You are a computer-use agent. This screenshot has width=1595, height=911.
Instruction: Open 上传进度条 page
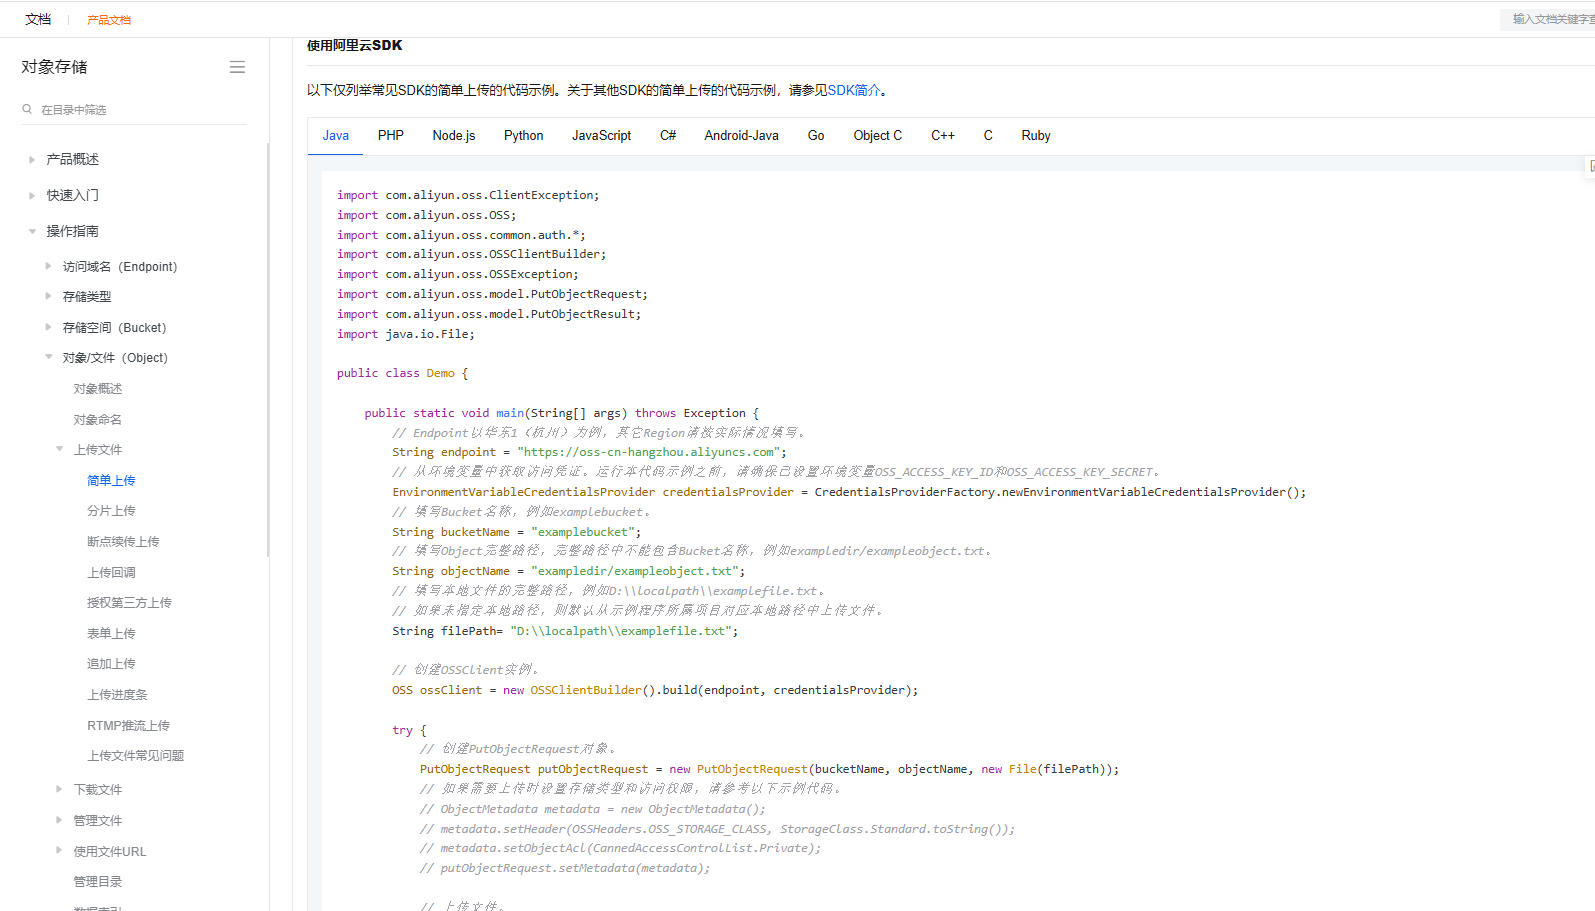[x=117, y=695]
